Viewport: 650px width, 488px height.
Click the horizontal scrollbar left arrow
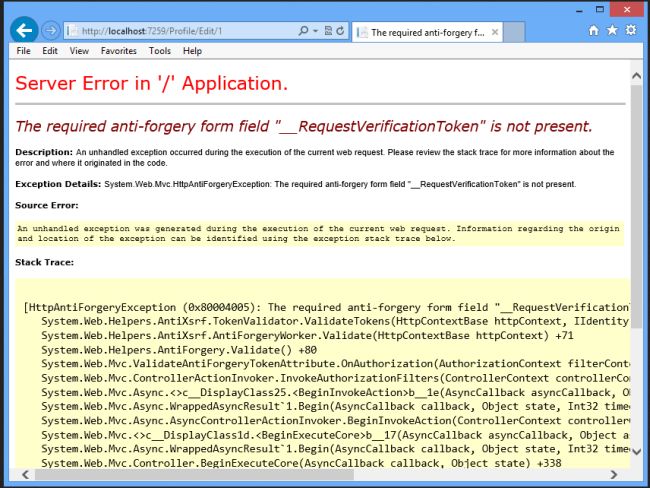[25, 474]
